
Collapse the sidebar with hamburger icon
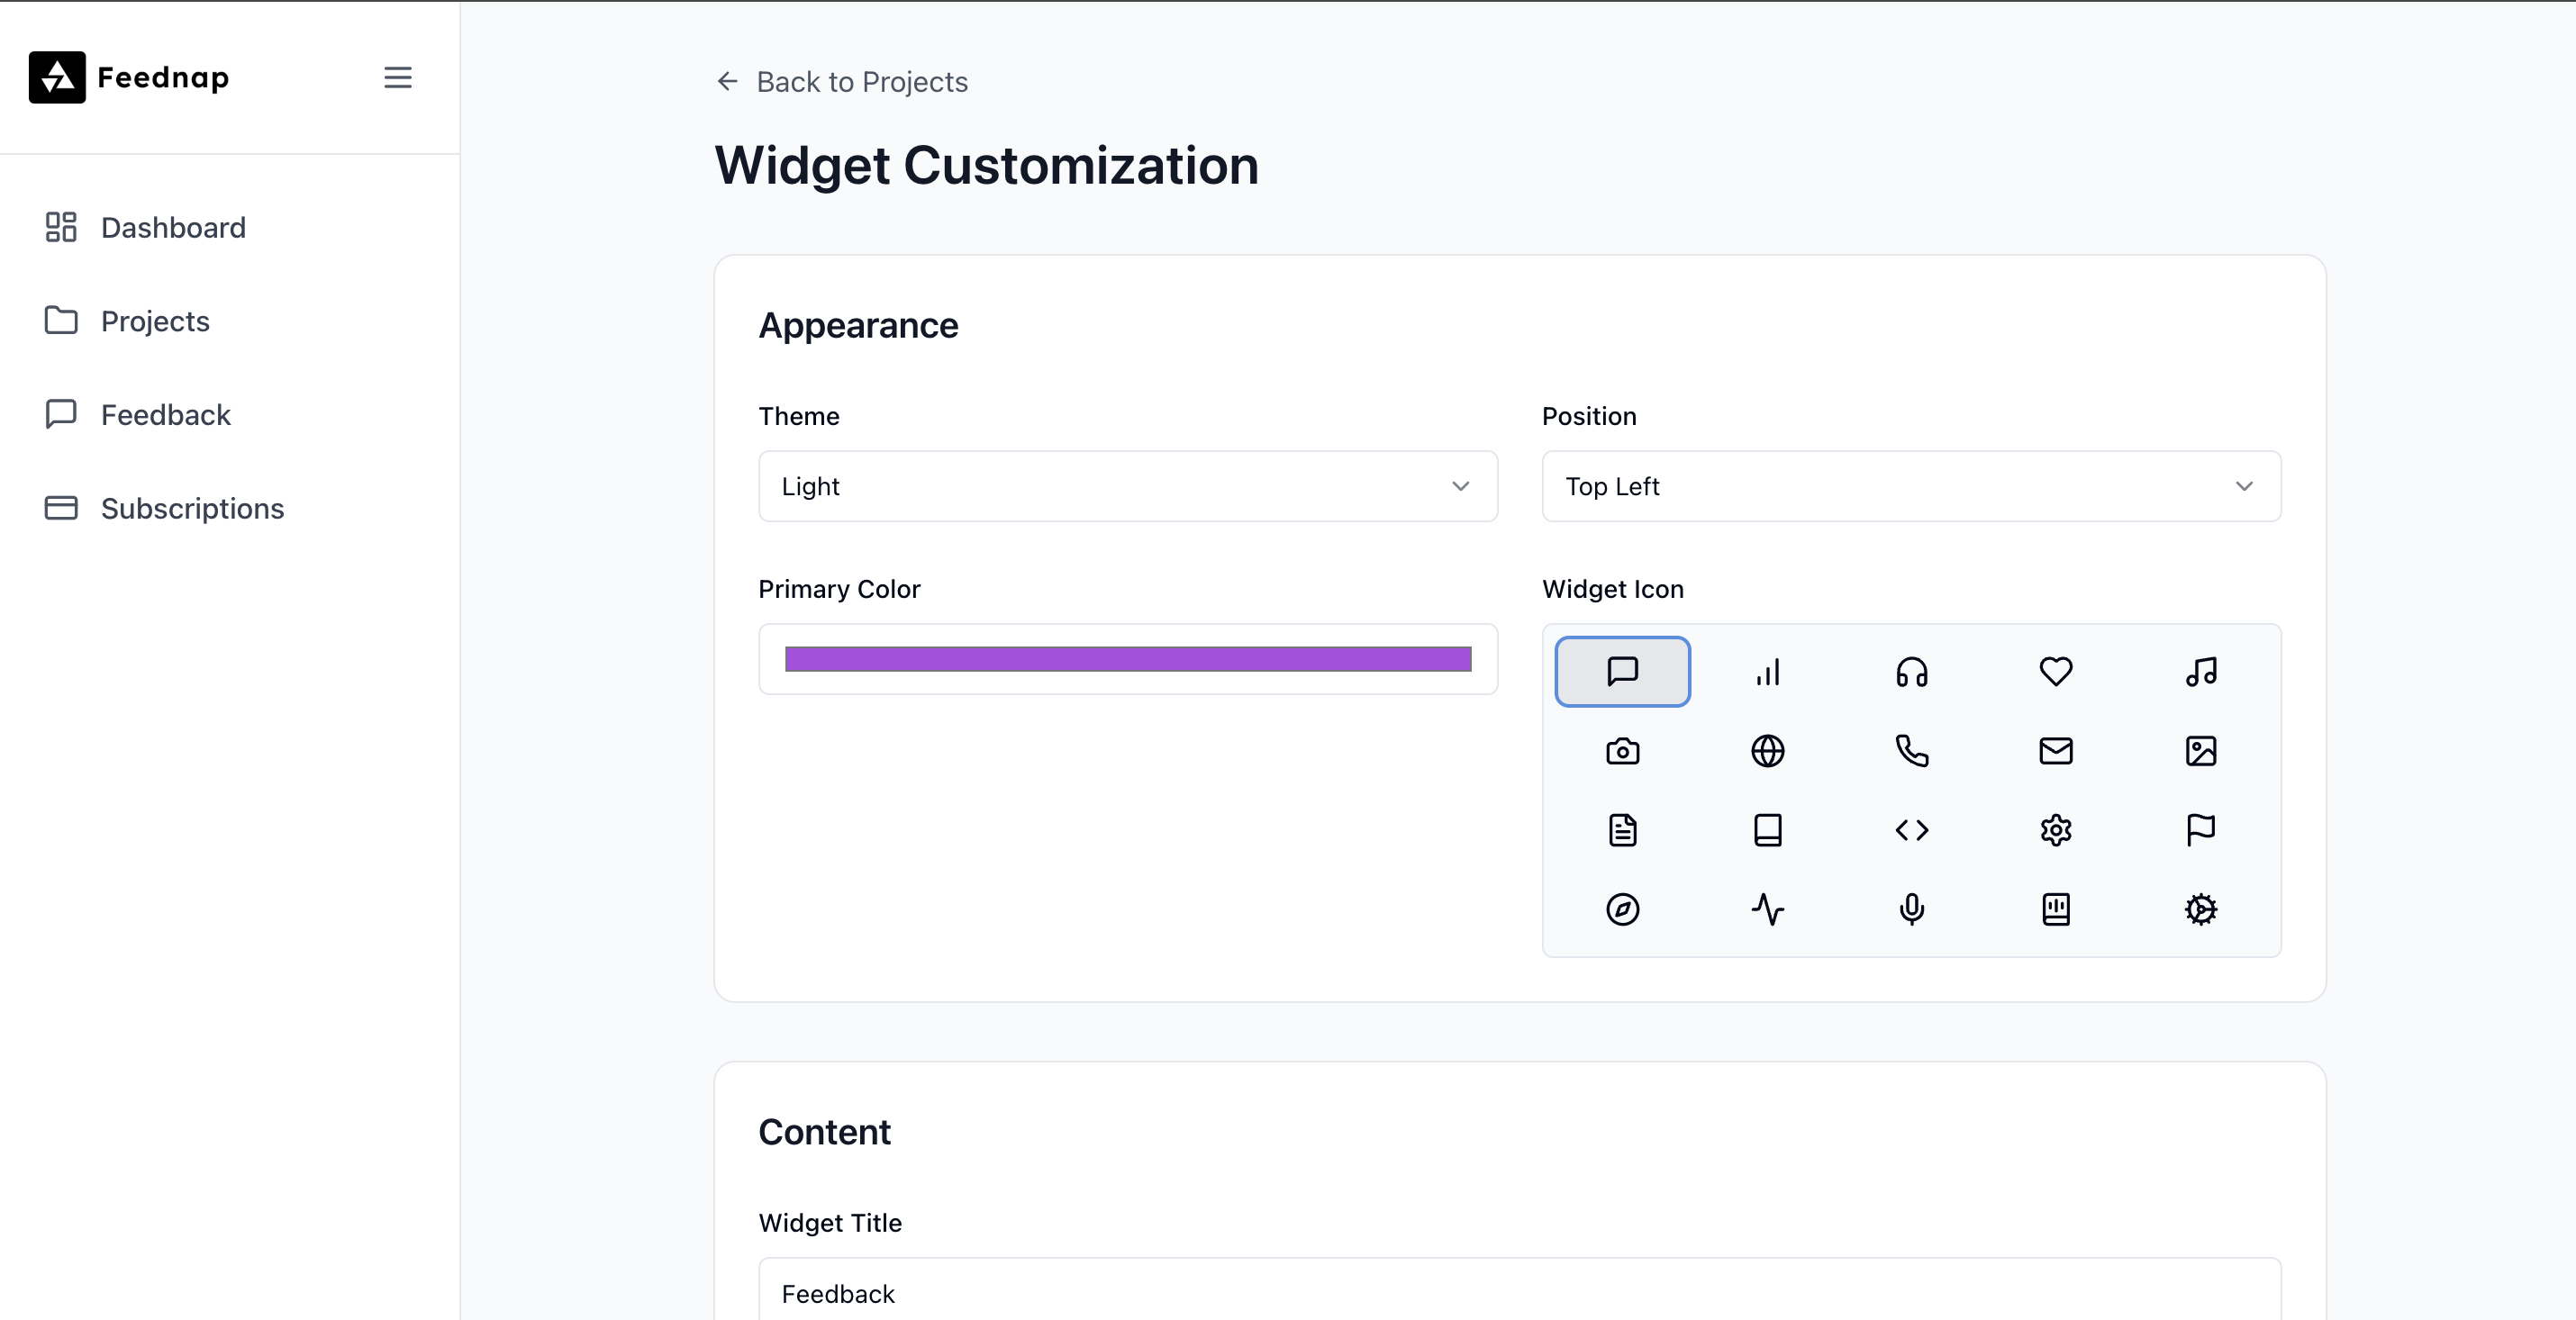pyautogui.click(x=397, y=78)
